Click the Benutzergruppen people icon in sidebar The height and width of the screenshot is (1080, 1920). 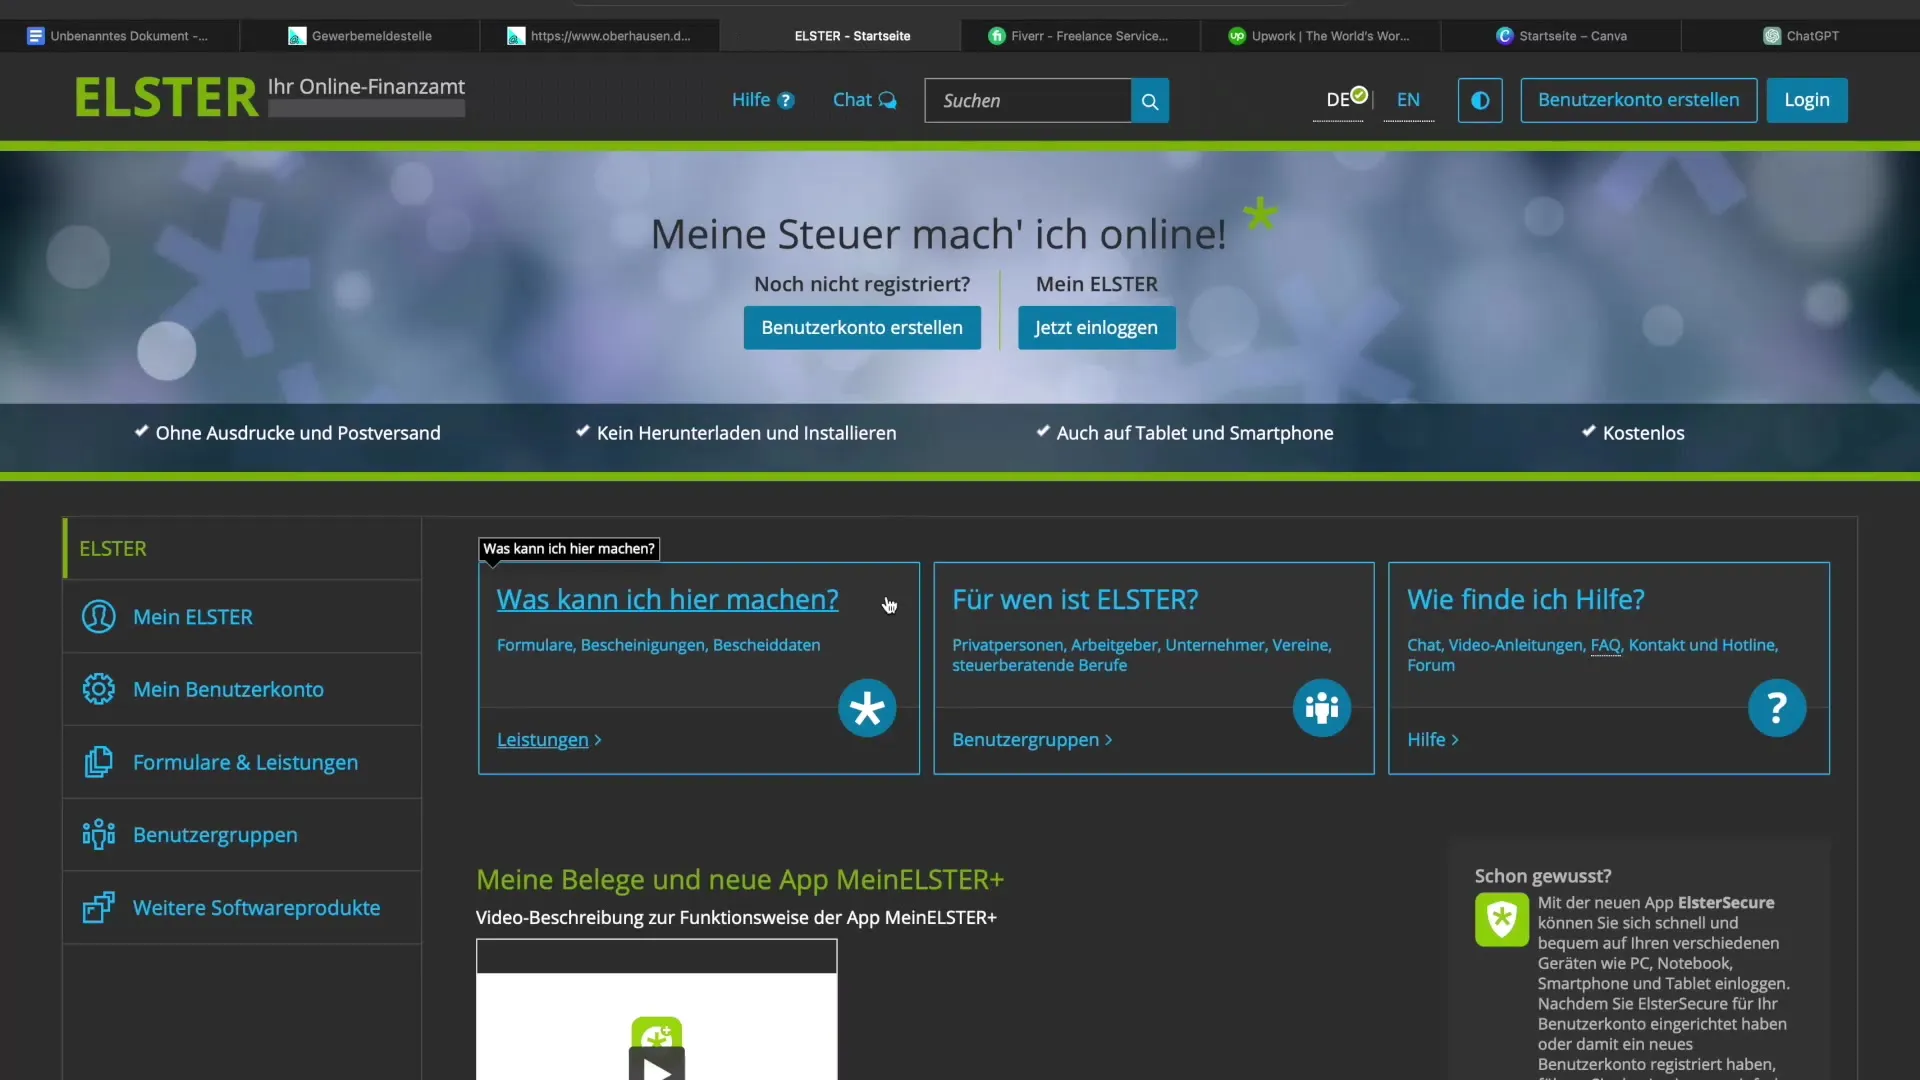(x=98, y=835)
